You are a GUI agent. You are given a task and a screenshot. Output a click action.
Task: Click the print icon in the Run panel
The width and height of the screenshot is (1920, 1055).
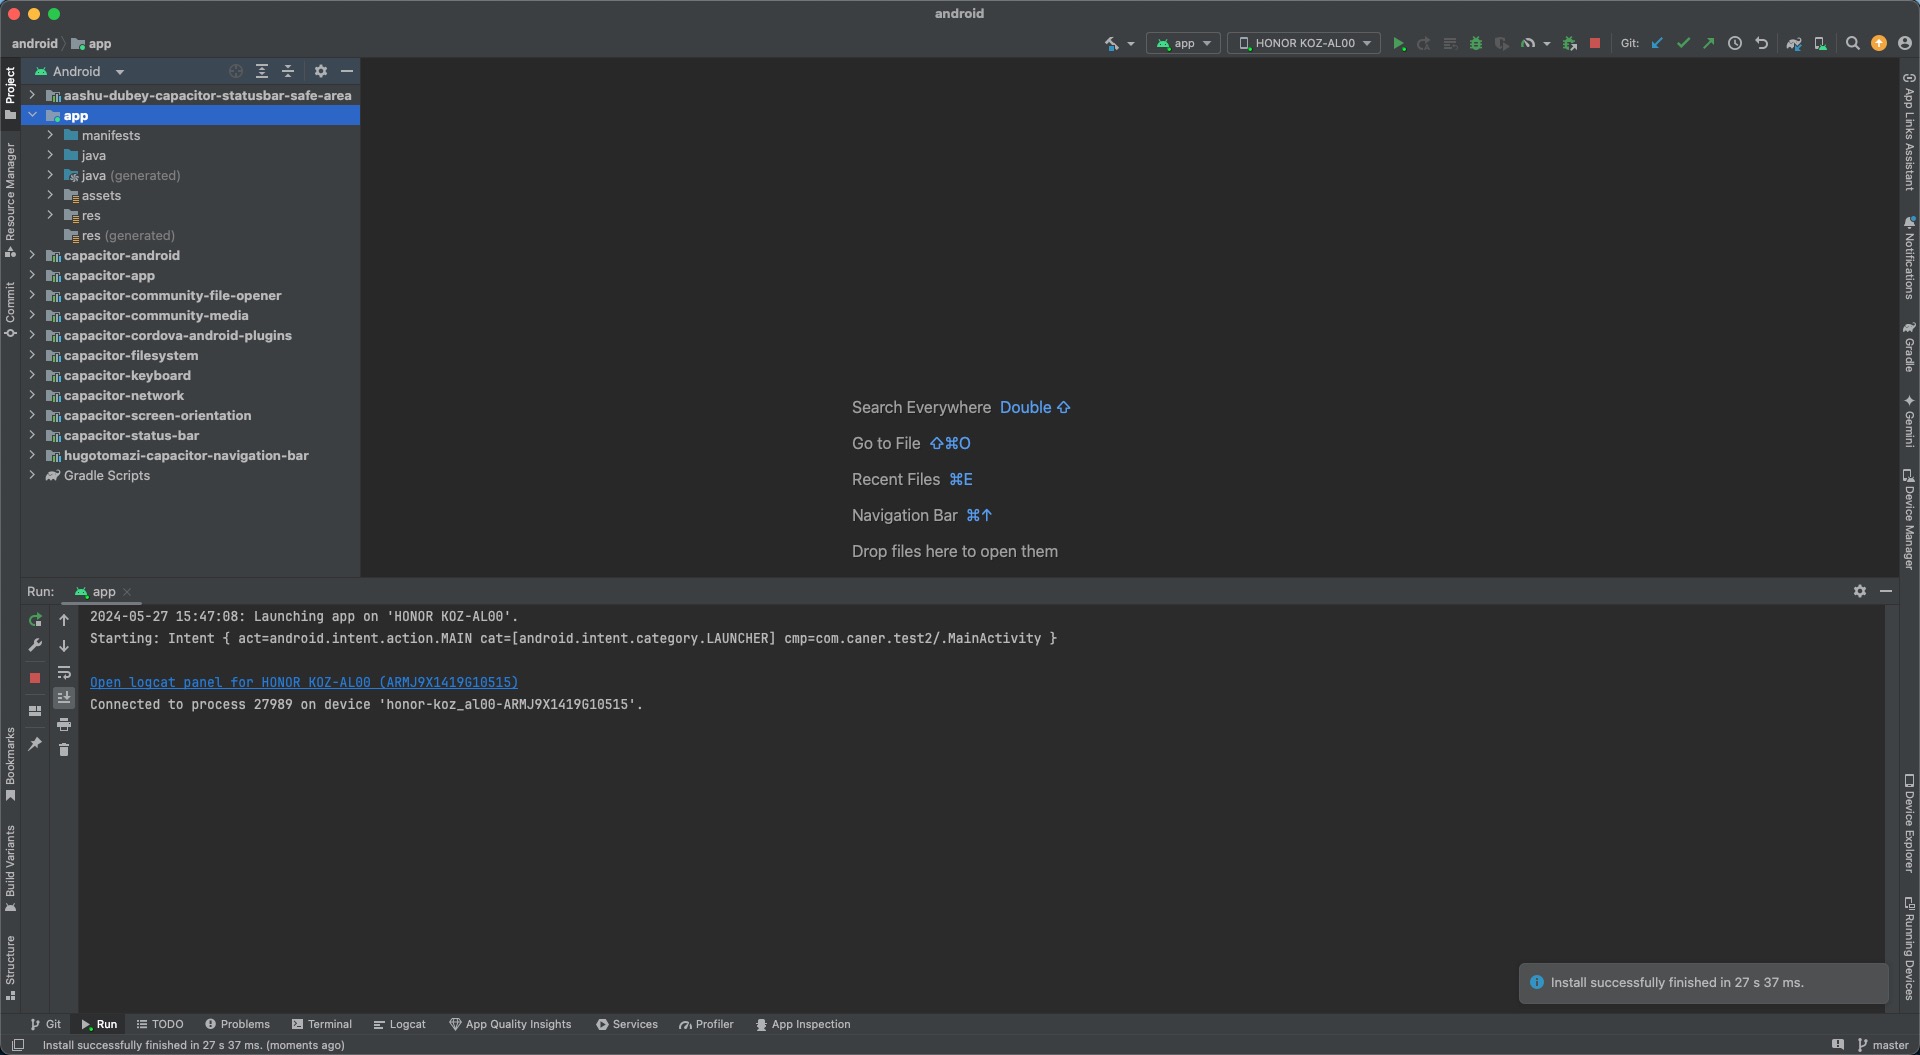pos(64,724)
